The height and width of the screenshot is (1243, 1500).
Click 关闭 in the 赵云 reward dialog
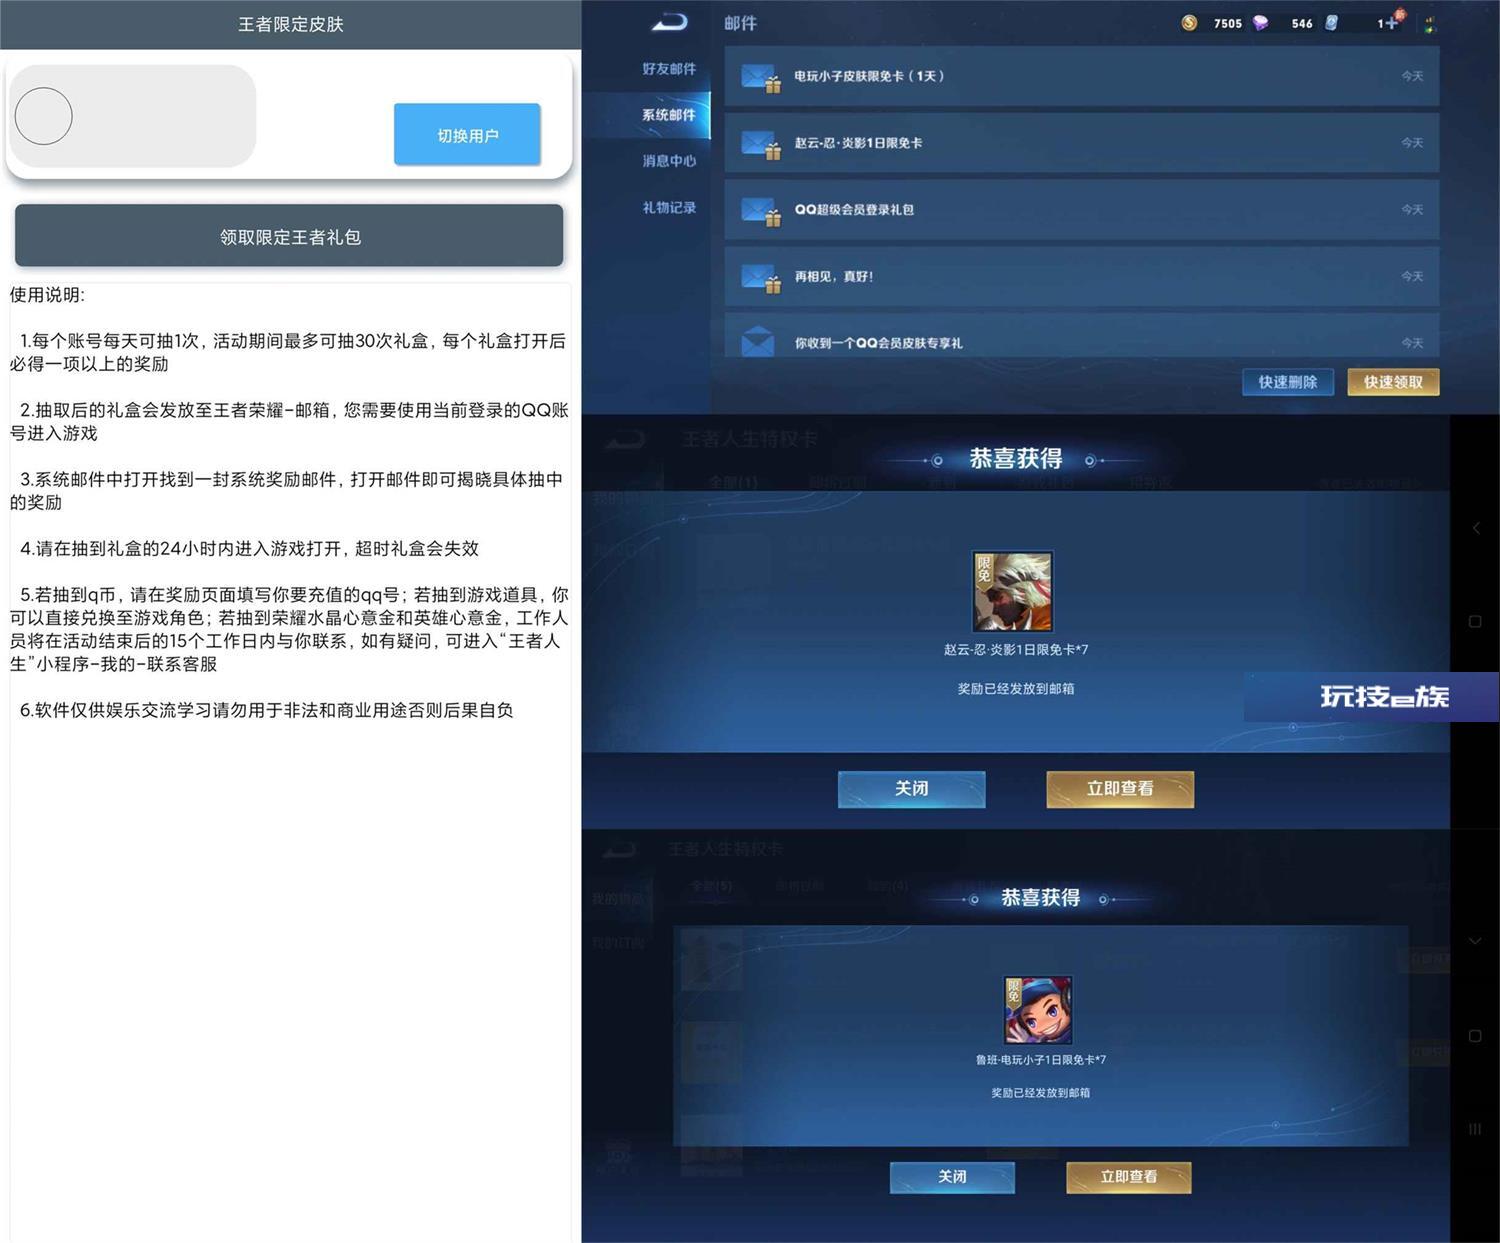tap(911, 789)
